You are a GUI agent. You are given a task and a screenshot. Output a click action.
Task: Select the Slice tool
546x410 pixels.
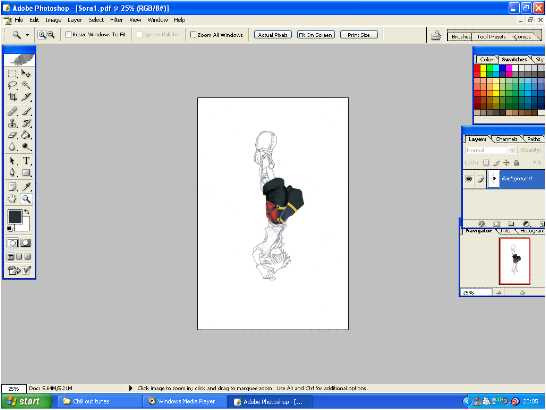pyautogui.click(x=26, y=97)
